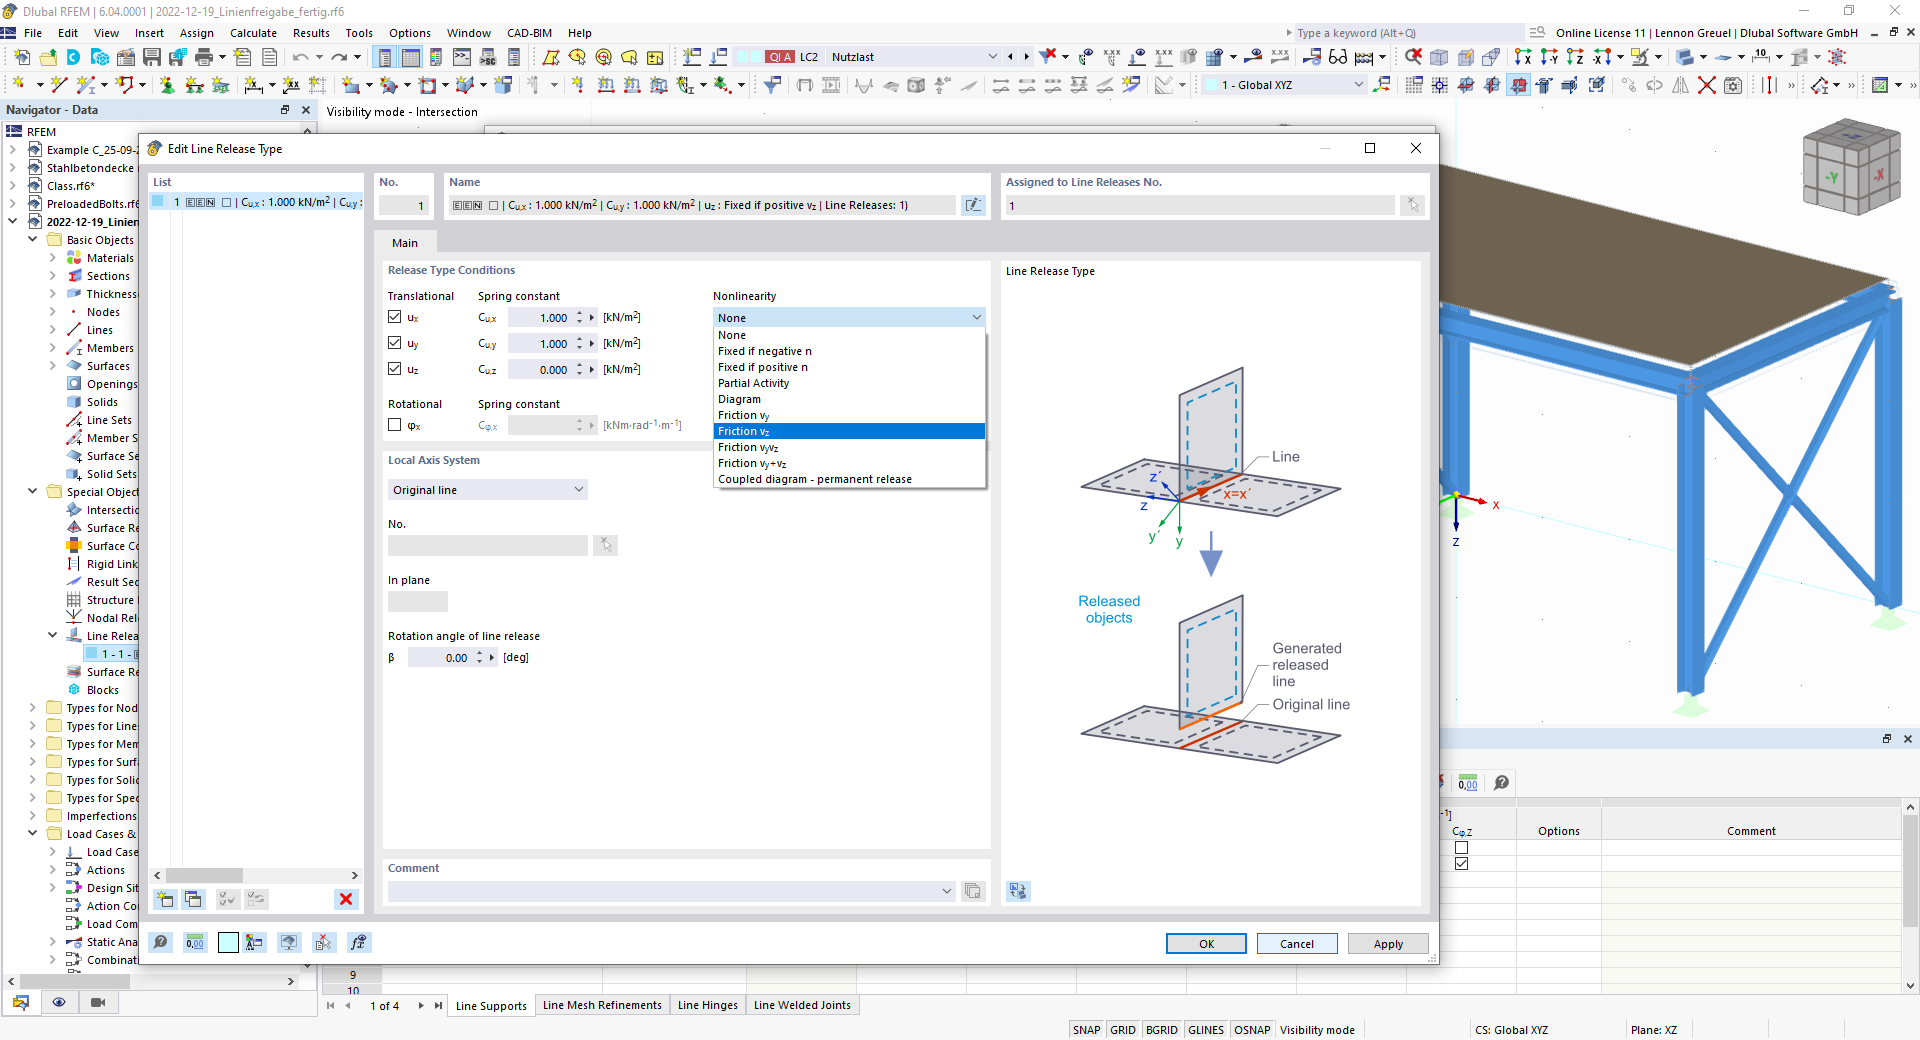Collapse the Basic Objects tree node

pyautogui.click(x=33, y=240)
